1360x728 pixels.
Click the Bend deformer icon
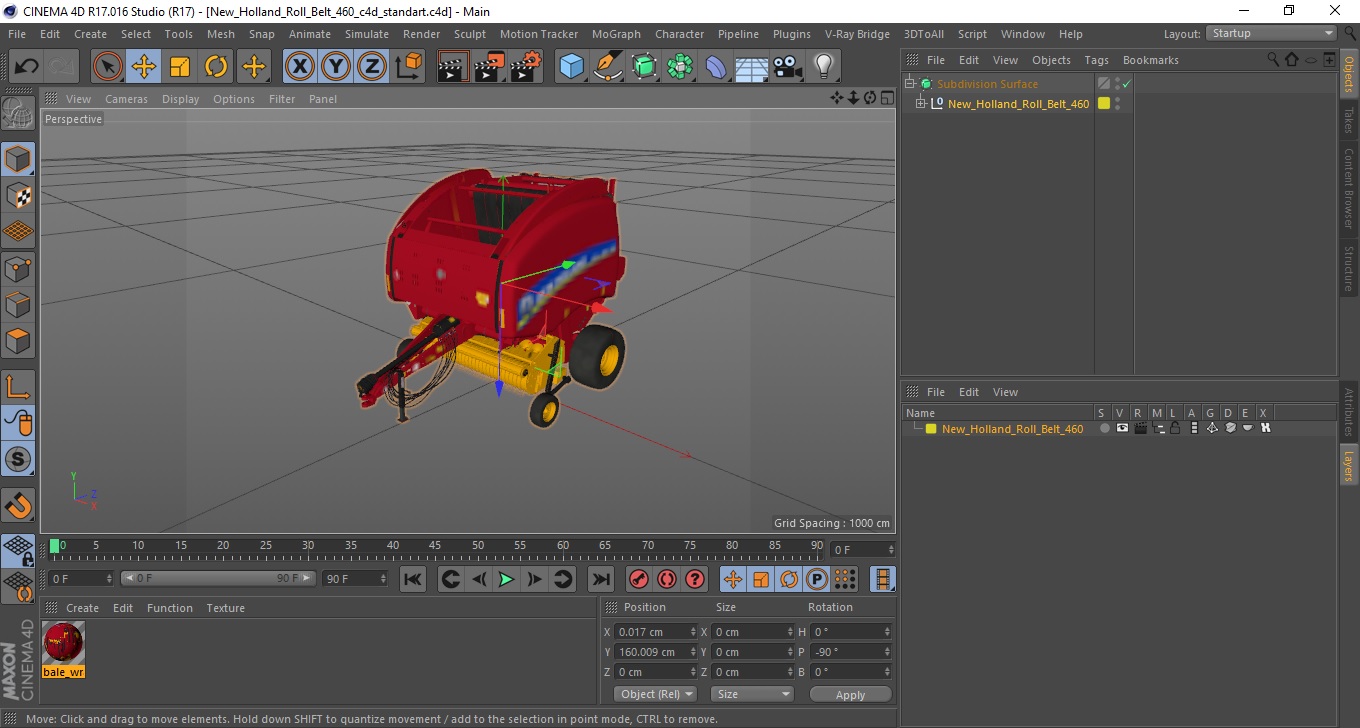716,67
